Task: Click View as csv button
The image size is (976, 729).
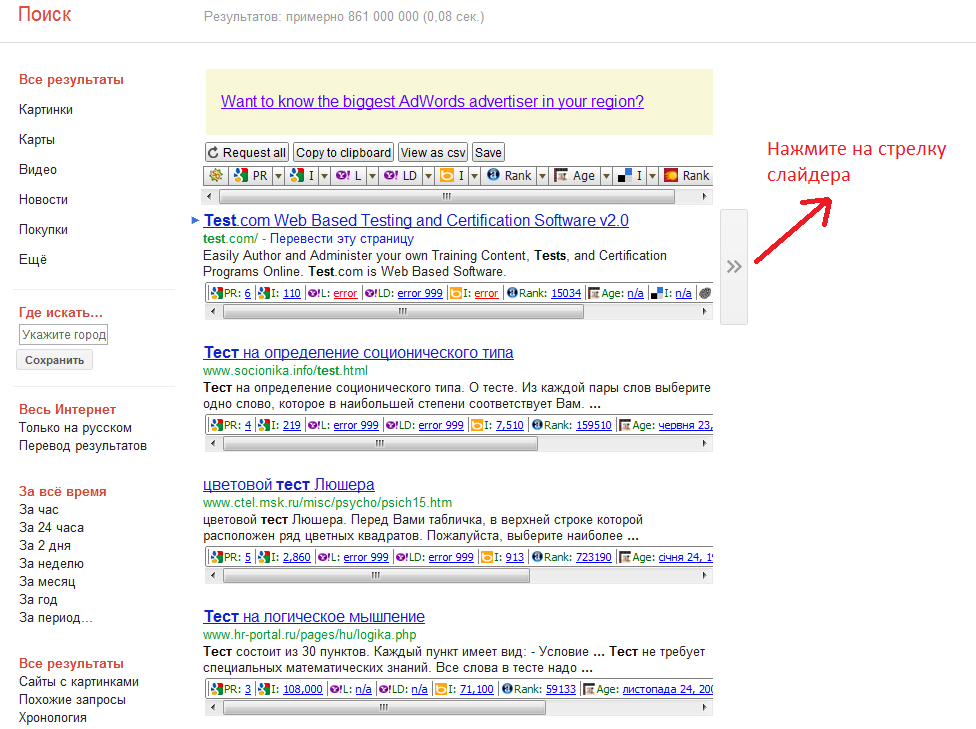Action: 433,153
